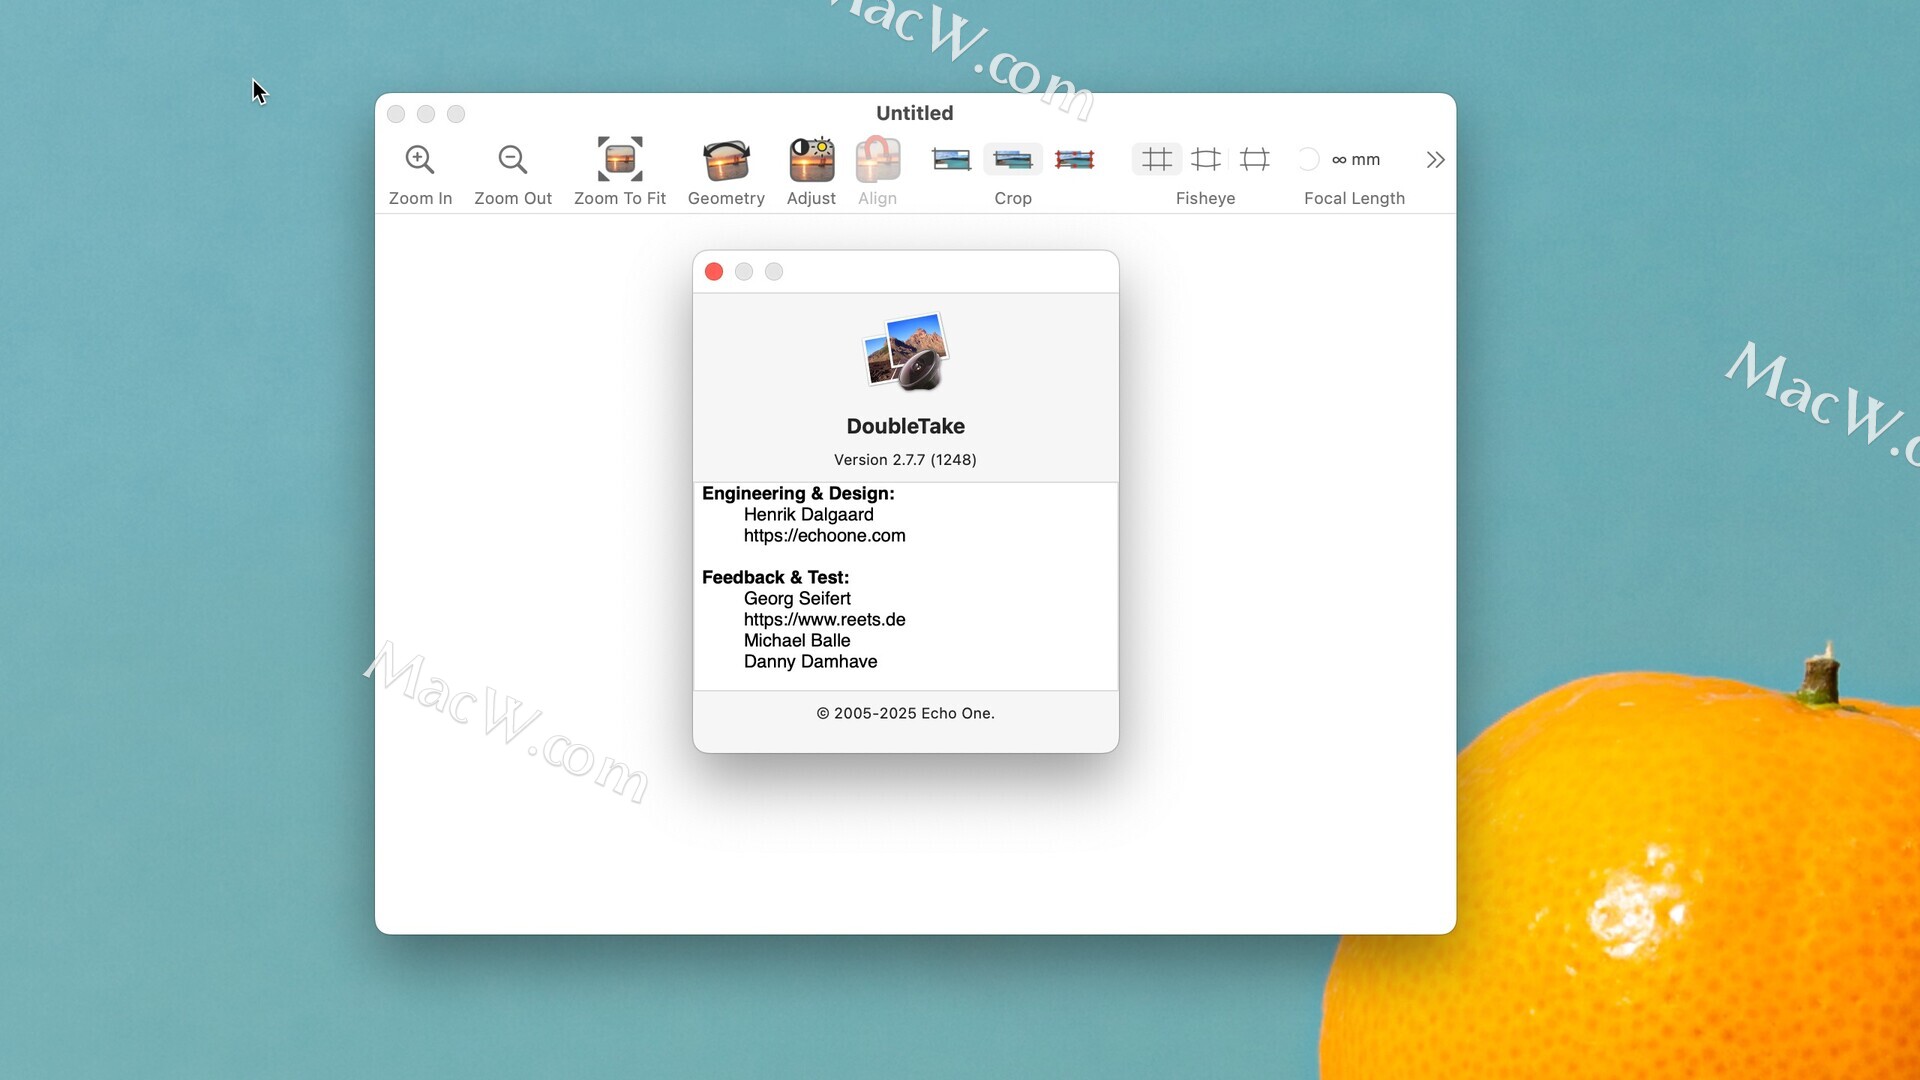Click the Zoom Out magnifier icon
Image resolution: width=1920 pixels, height=1080 pixels.
pos(513,159)
